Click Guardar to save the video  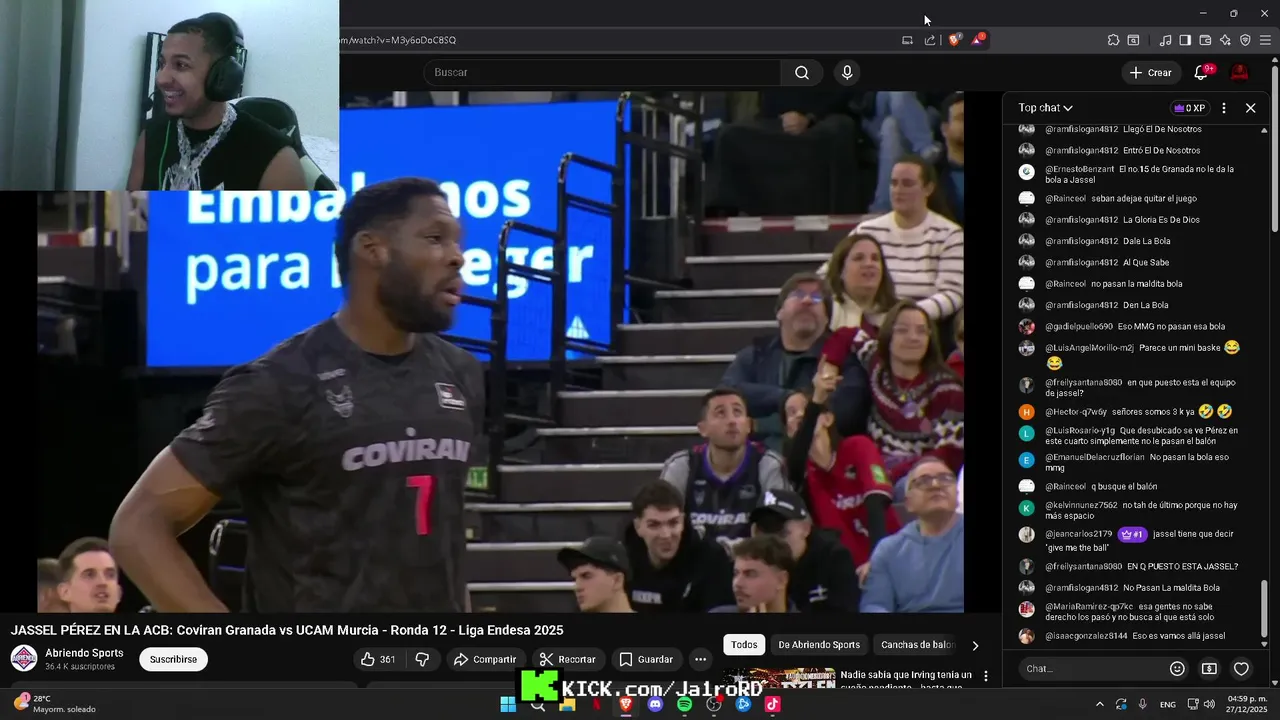(645, 659)
